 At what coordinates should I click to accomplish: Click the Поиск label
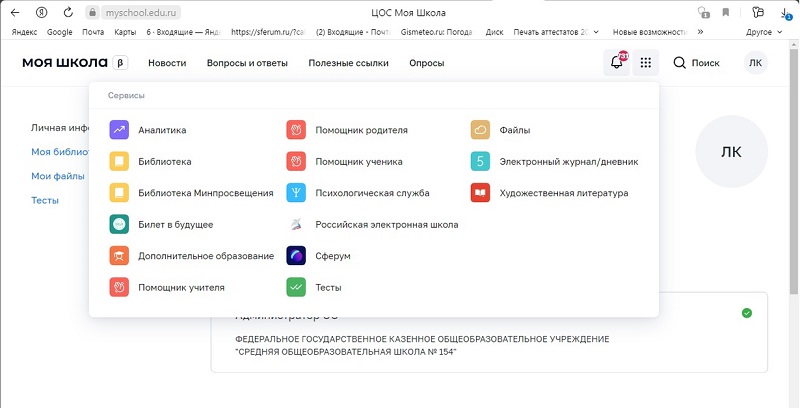click(706, 63)
